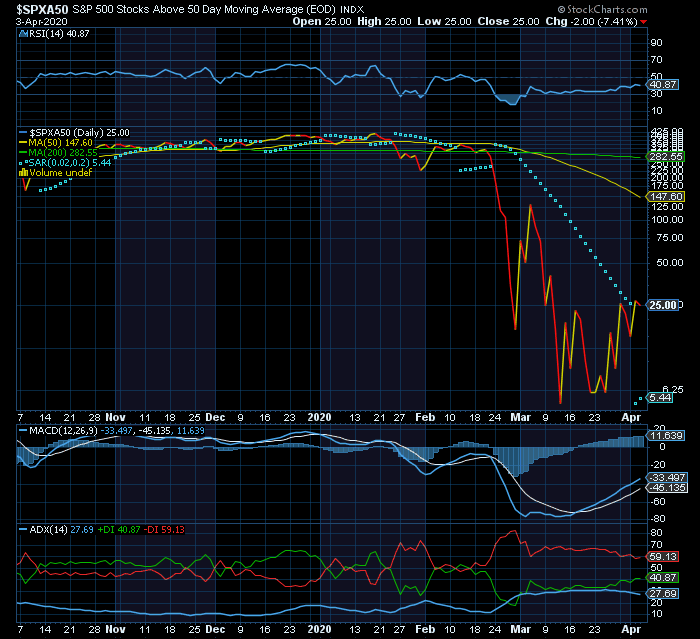Click the Nov label on price axis
This screenshot has height=639, width=700.
(115, 417)
